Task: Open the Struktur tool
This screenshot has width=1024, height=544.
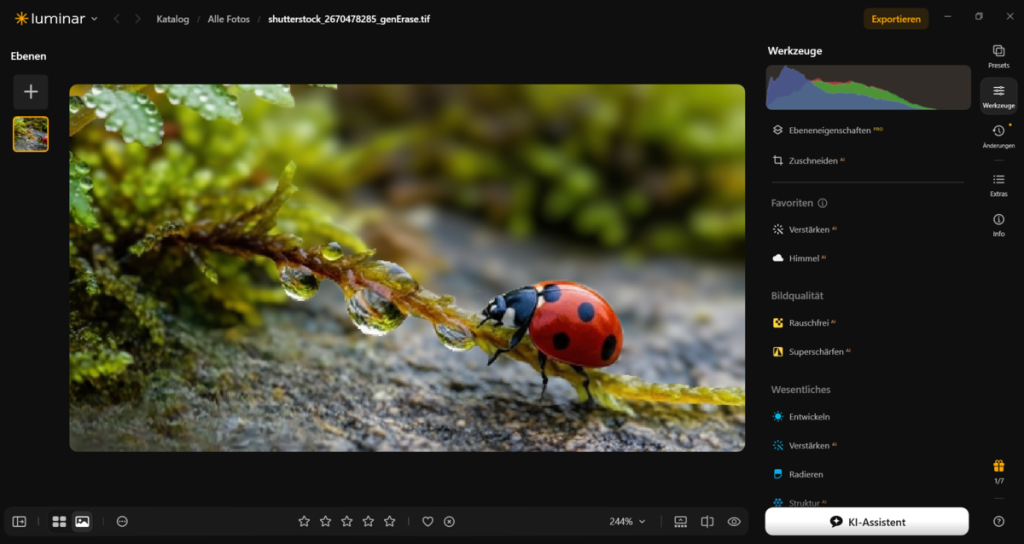Action: click(801, 502)
